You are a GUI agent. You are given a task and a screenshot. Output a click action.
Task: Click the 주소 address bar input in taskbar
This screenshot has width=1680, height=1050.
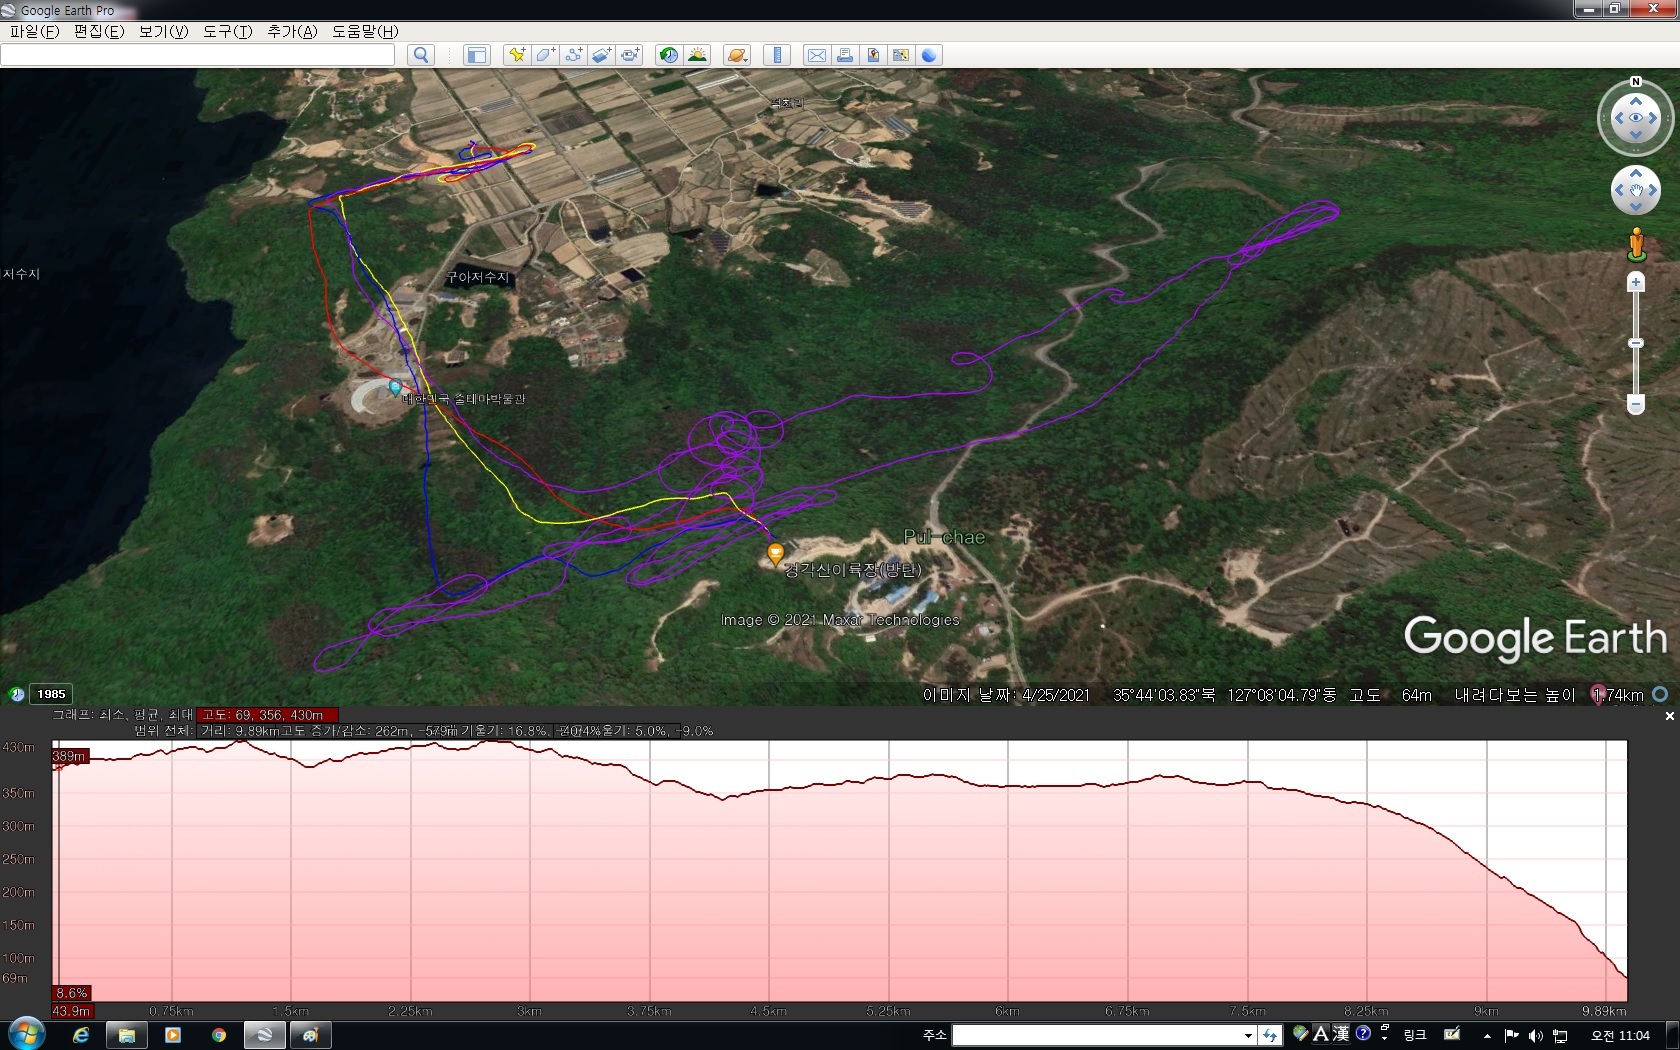pos(1098,1035)
